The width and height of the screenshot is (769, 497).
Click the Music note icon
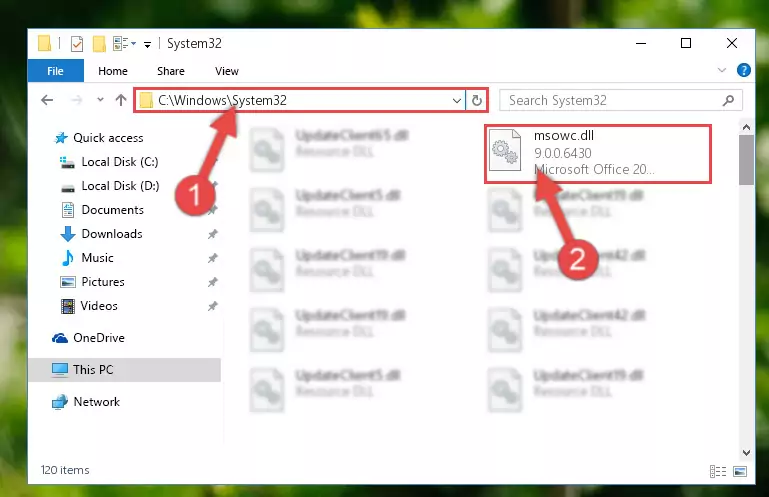pyautogui.click(x=68, y=258)
